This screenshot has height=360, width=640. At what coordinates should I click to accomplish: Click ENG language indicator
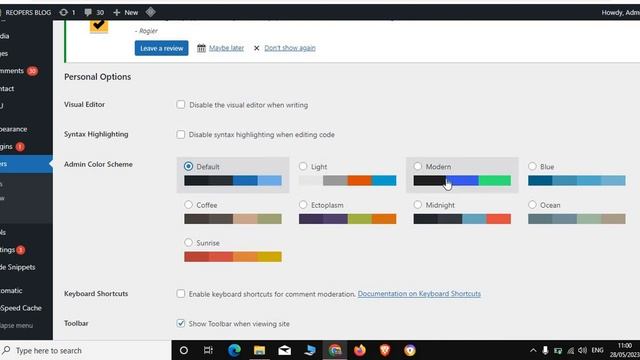click(x=597, y=351)
